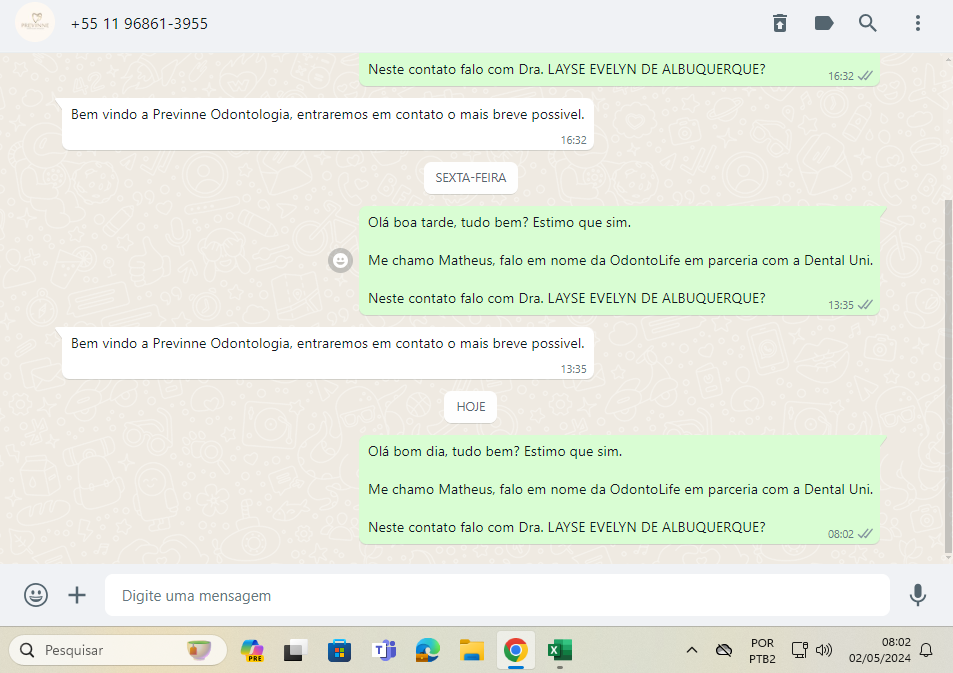This screenshot has width=953, height=673.
Task: Select the 16:32 outgoing LAYSE EVELYN message
Action: click(619, 69)
